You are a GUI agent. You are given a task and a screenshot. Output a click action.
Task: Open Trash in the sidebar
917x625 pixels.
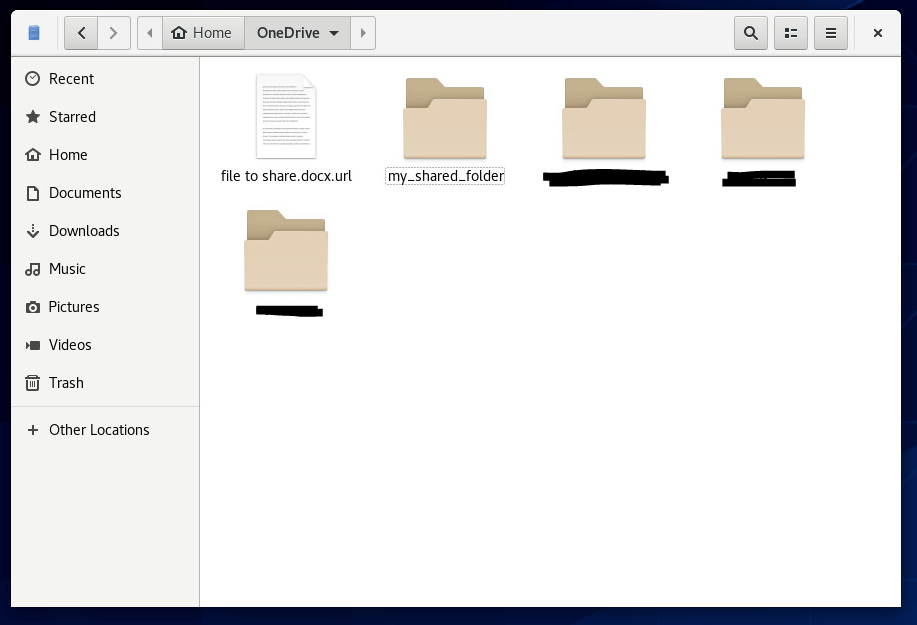click(66, 383)
